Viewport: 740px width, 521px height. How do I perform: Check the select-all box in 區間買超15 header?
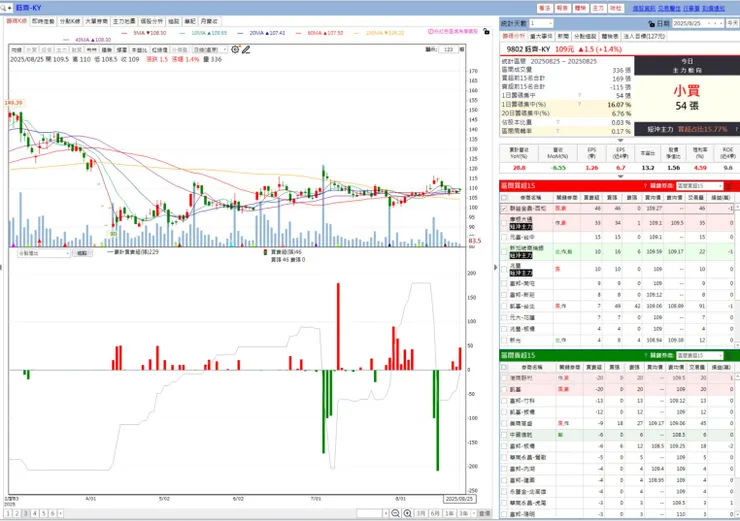pos(504,198)
